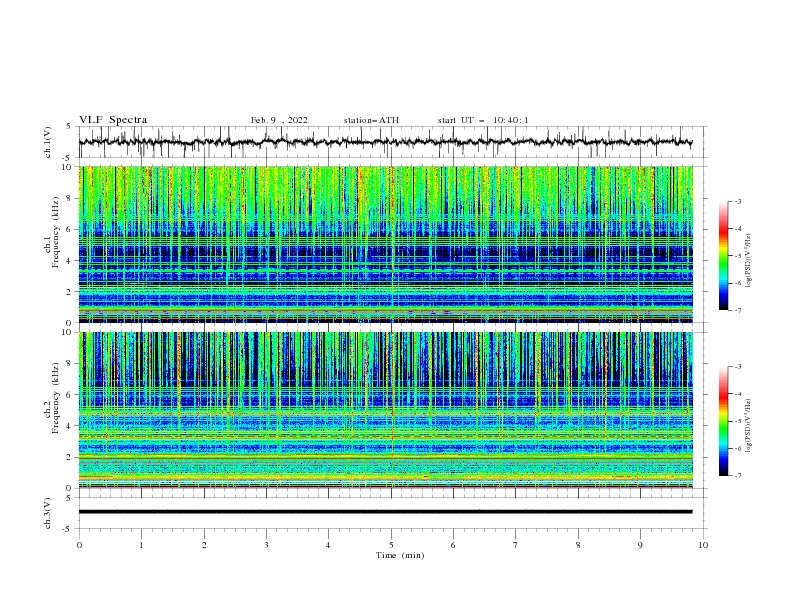This screenshot has width=792, height=612.
Task: Click time axis tick label "10"
Action: pos(703,545)
